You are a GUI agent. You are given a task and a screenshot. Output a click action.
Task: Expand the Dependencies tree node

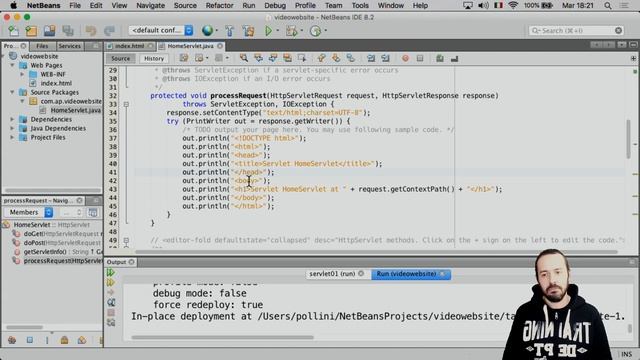click(x=12, y=119)
